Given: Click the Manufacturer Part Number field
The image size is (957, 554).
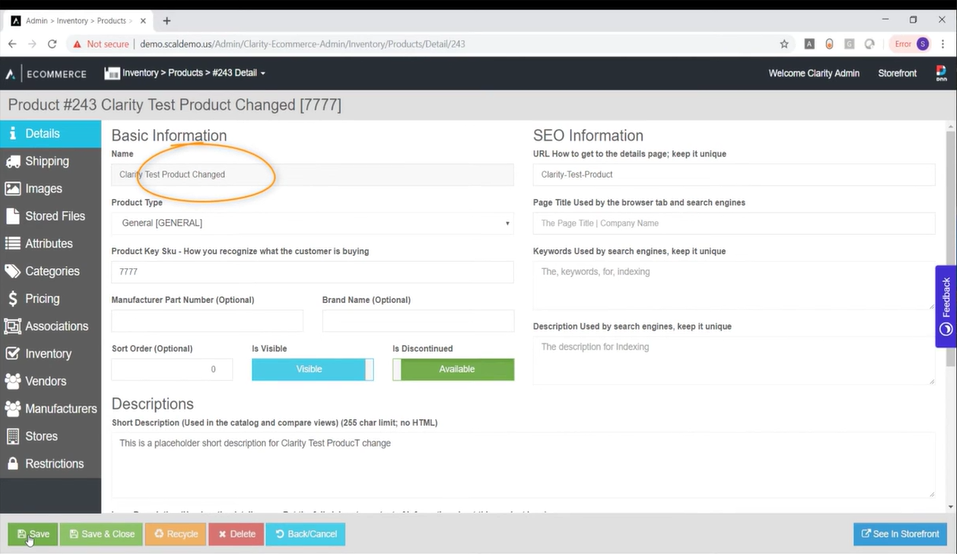Looking at the screenshot, I should click(x=208, y=321).
